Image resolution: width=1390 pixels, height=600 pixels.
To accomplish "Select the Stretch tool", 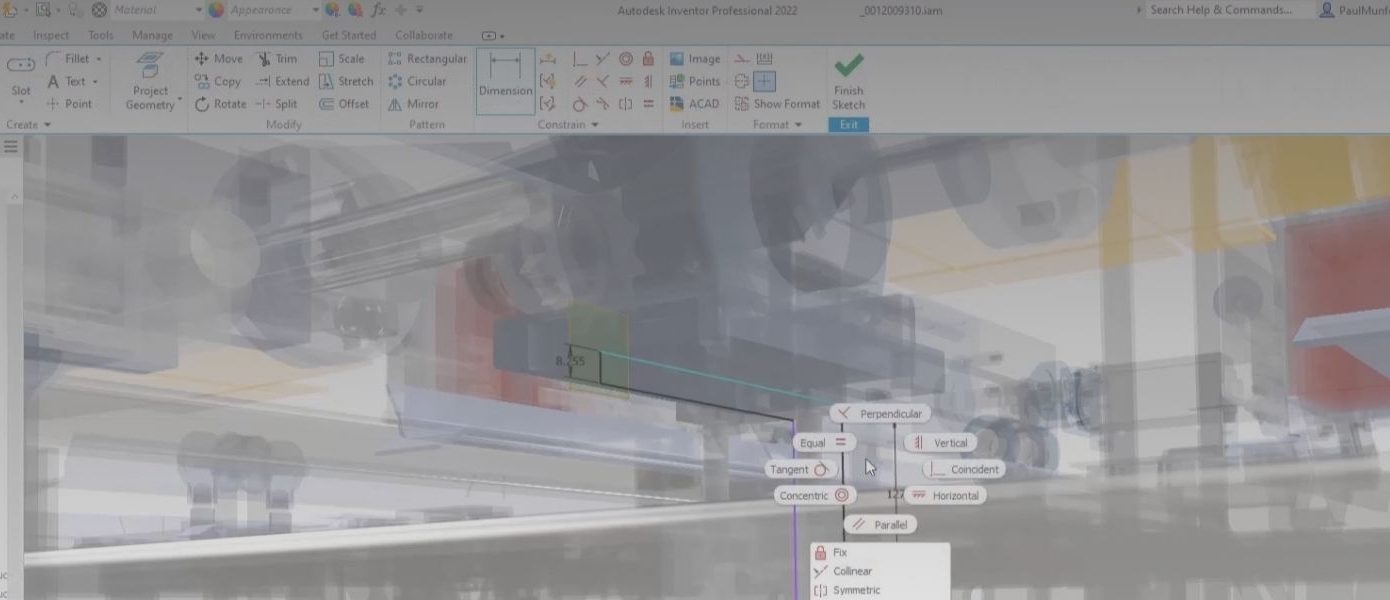I will pyautogui.click(x=347, y=81).
